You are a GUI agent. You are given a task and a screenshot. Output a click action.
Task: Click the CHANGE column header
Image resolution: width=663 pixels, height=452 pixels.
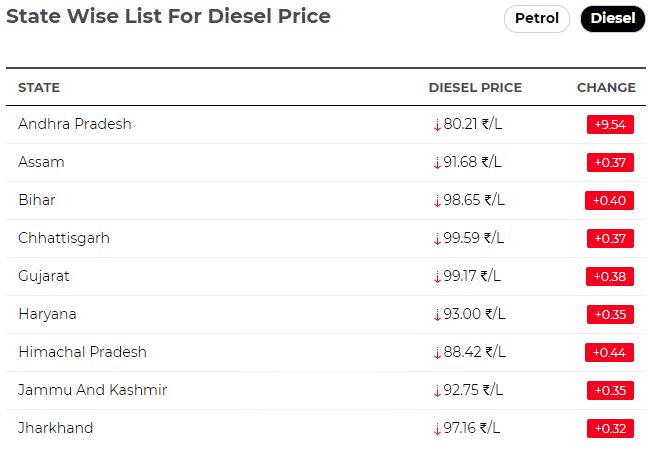click(606, 88)
